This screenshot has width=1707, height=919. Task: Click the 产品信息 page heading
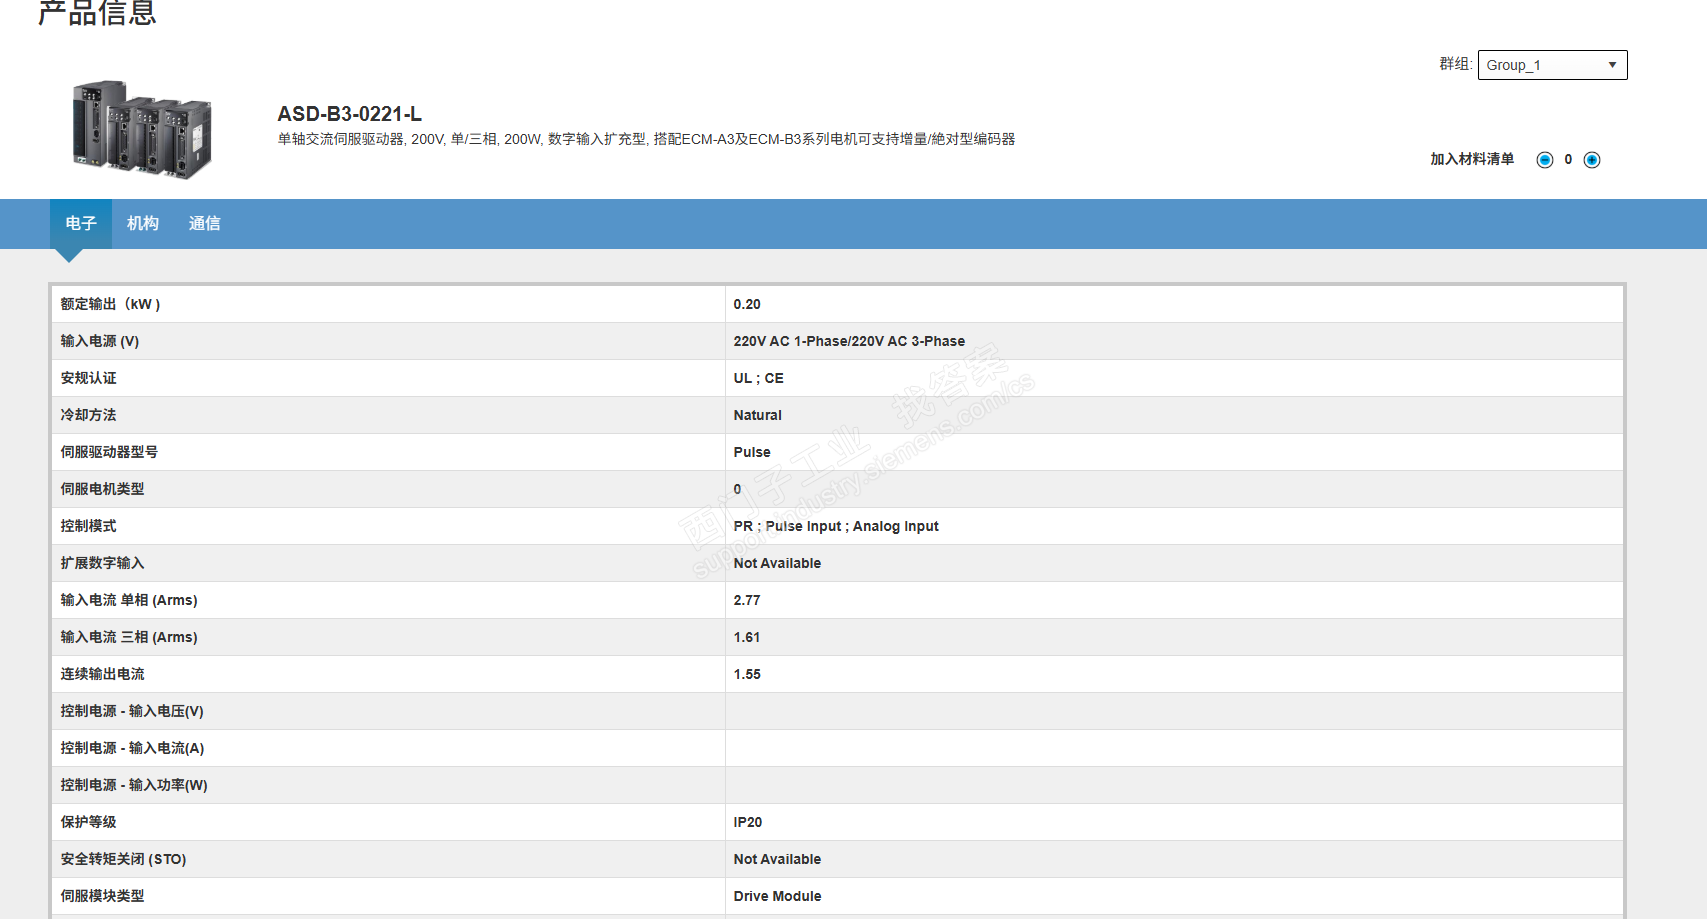97,12
